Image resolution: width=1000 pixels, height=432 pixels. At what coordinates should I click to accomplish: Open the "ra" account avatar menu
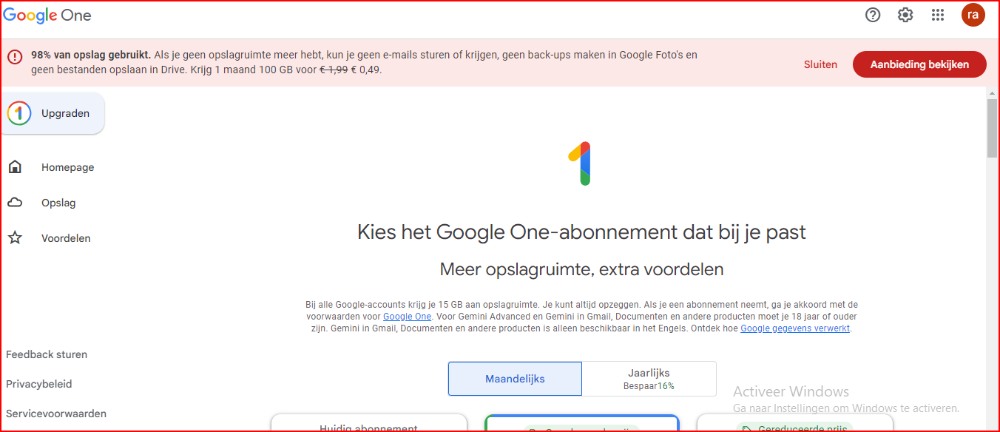pos(973,15)
